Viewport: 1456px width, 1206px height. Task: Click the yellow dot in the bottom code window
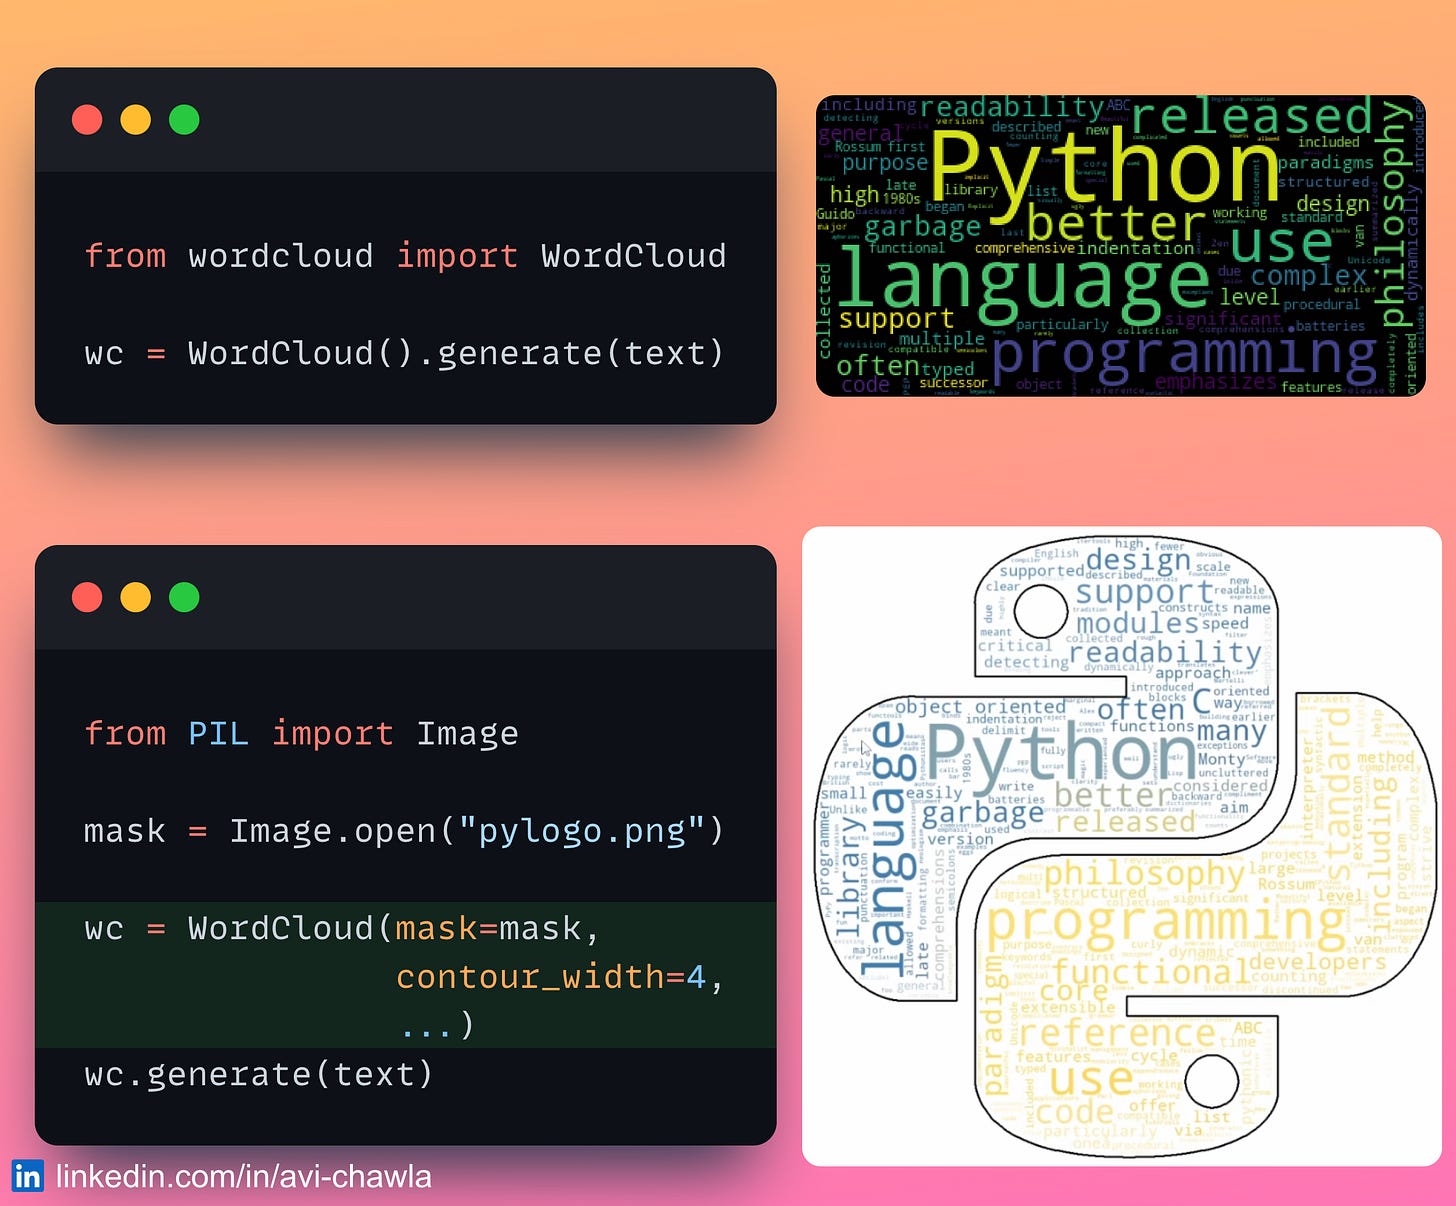click(136, 597)
